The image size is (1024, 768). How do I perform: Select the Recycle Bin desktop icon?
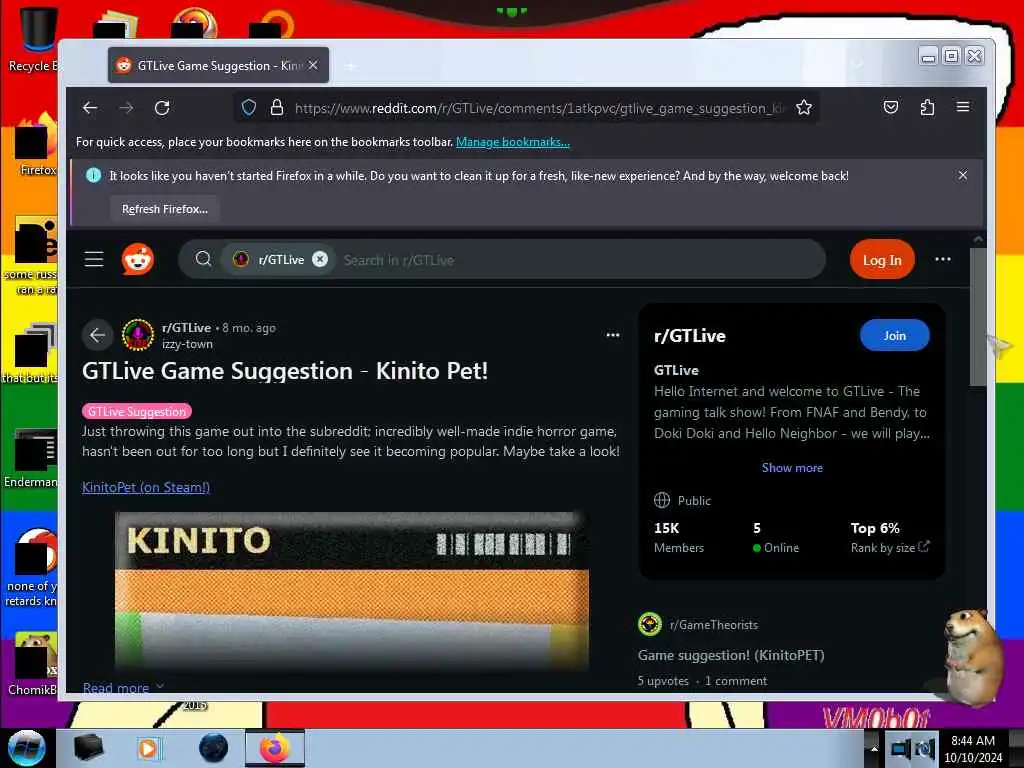pos(33,39)
